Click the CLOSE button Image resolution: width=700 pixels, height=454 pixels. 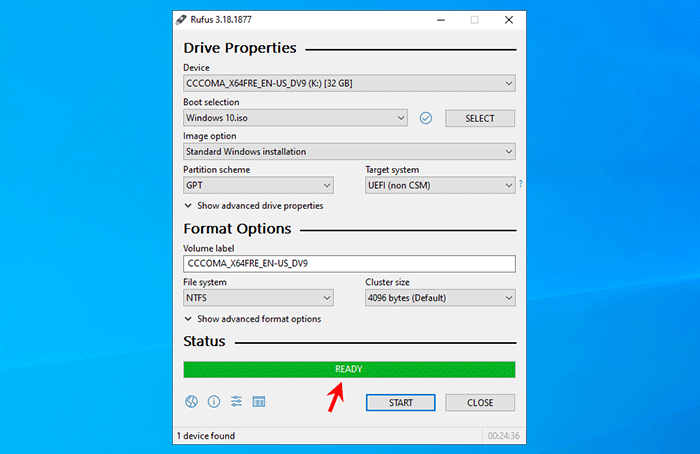click(x=480, y=403)
